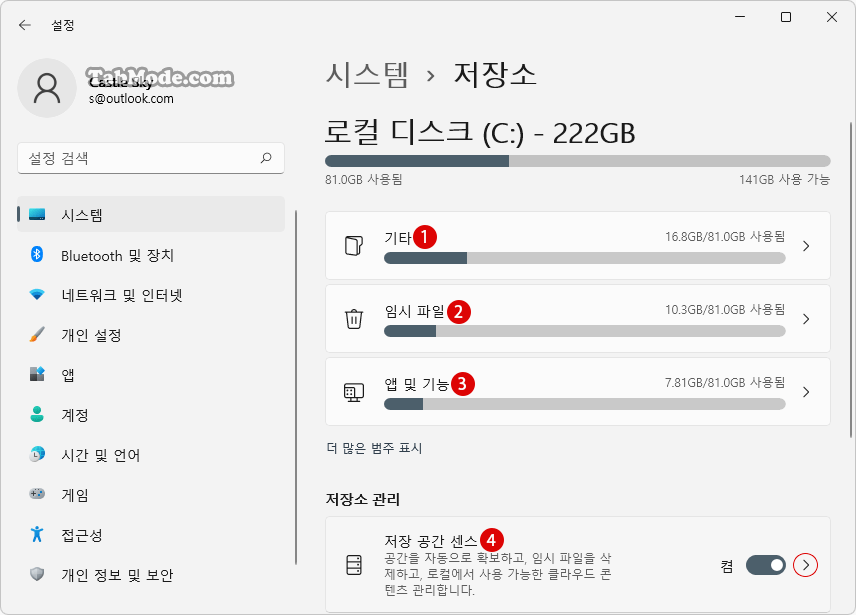The width and height of the screenshot is (856, 615).
Task: Open 앱 settings in the sidebar
Action: click(x=151, y=374)
